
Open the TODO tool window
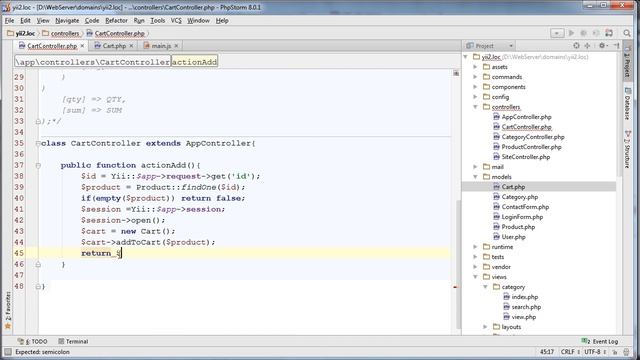(33, 341)
